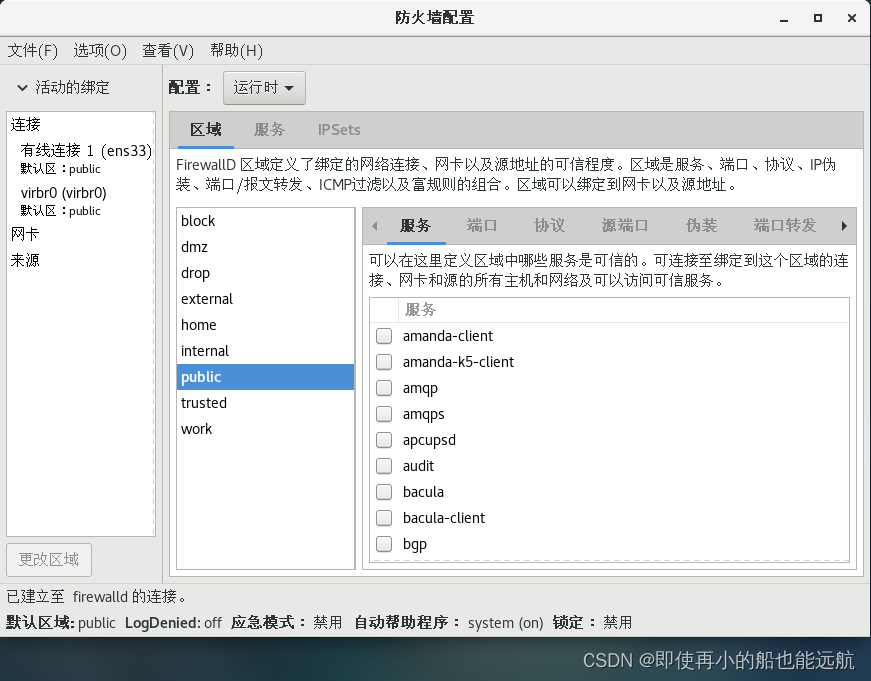Screen dimensions: 871x681
Task: Check the audit service box
Action: coord(384,466)
